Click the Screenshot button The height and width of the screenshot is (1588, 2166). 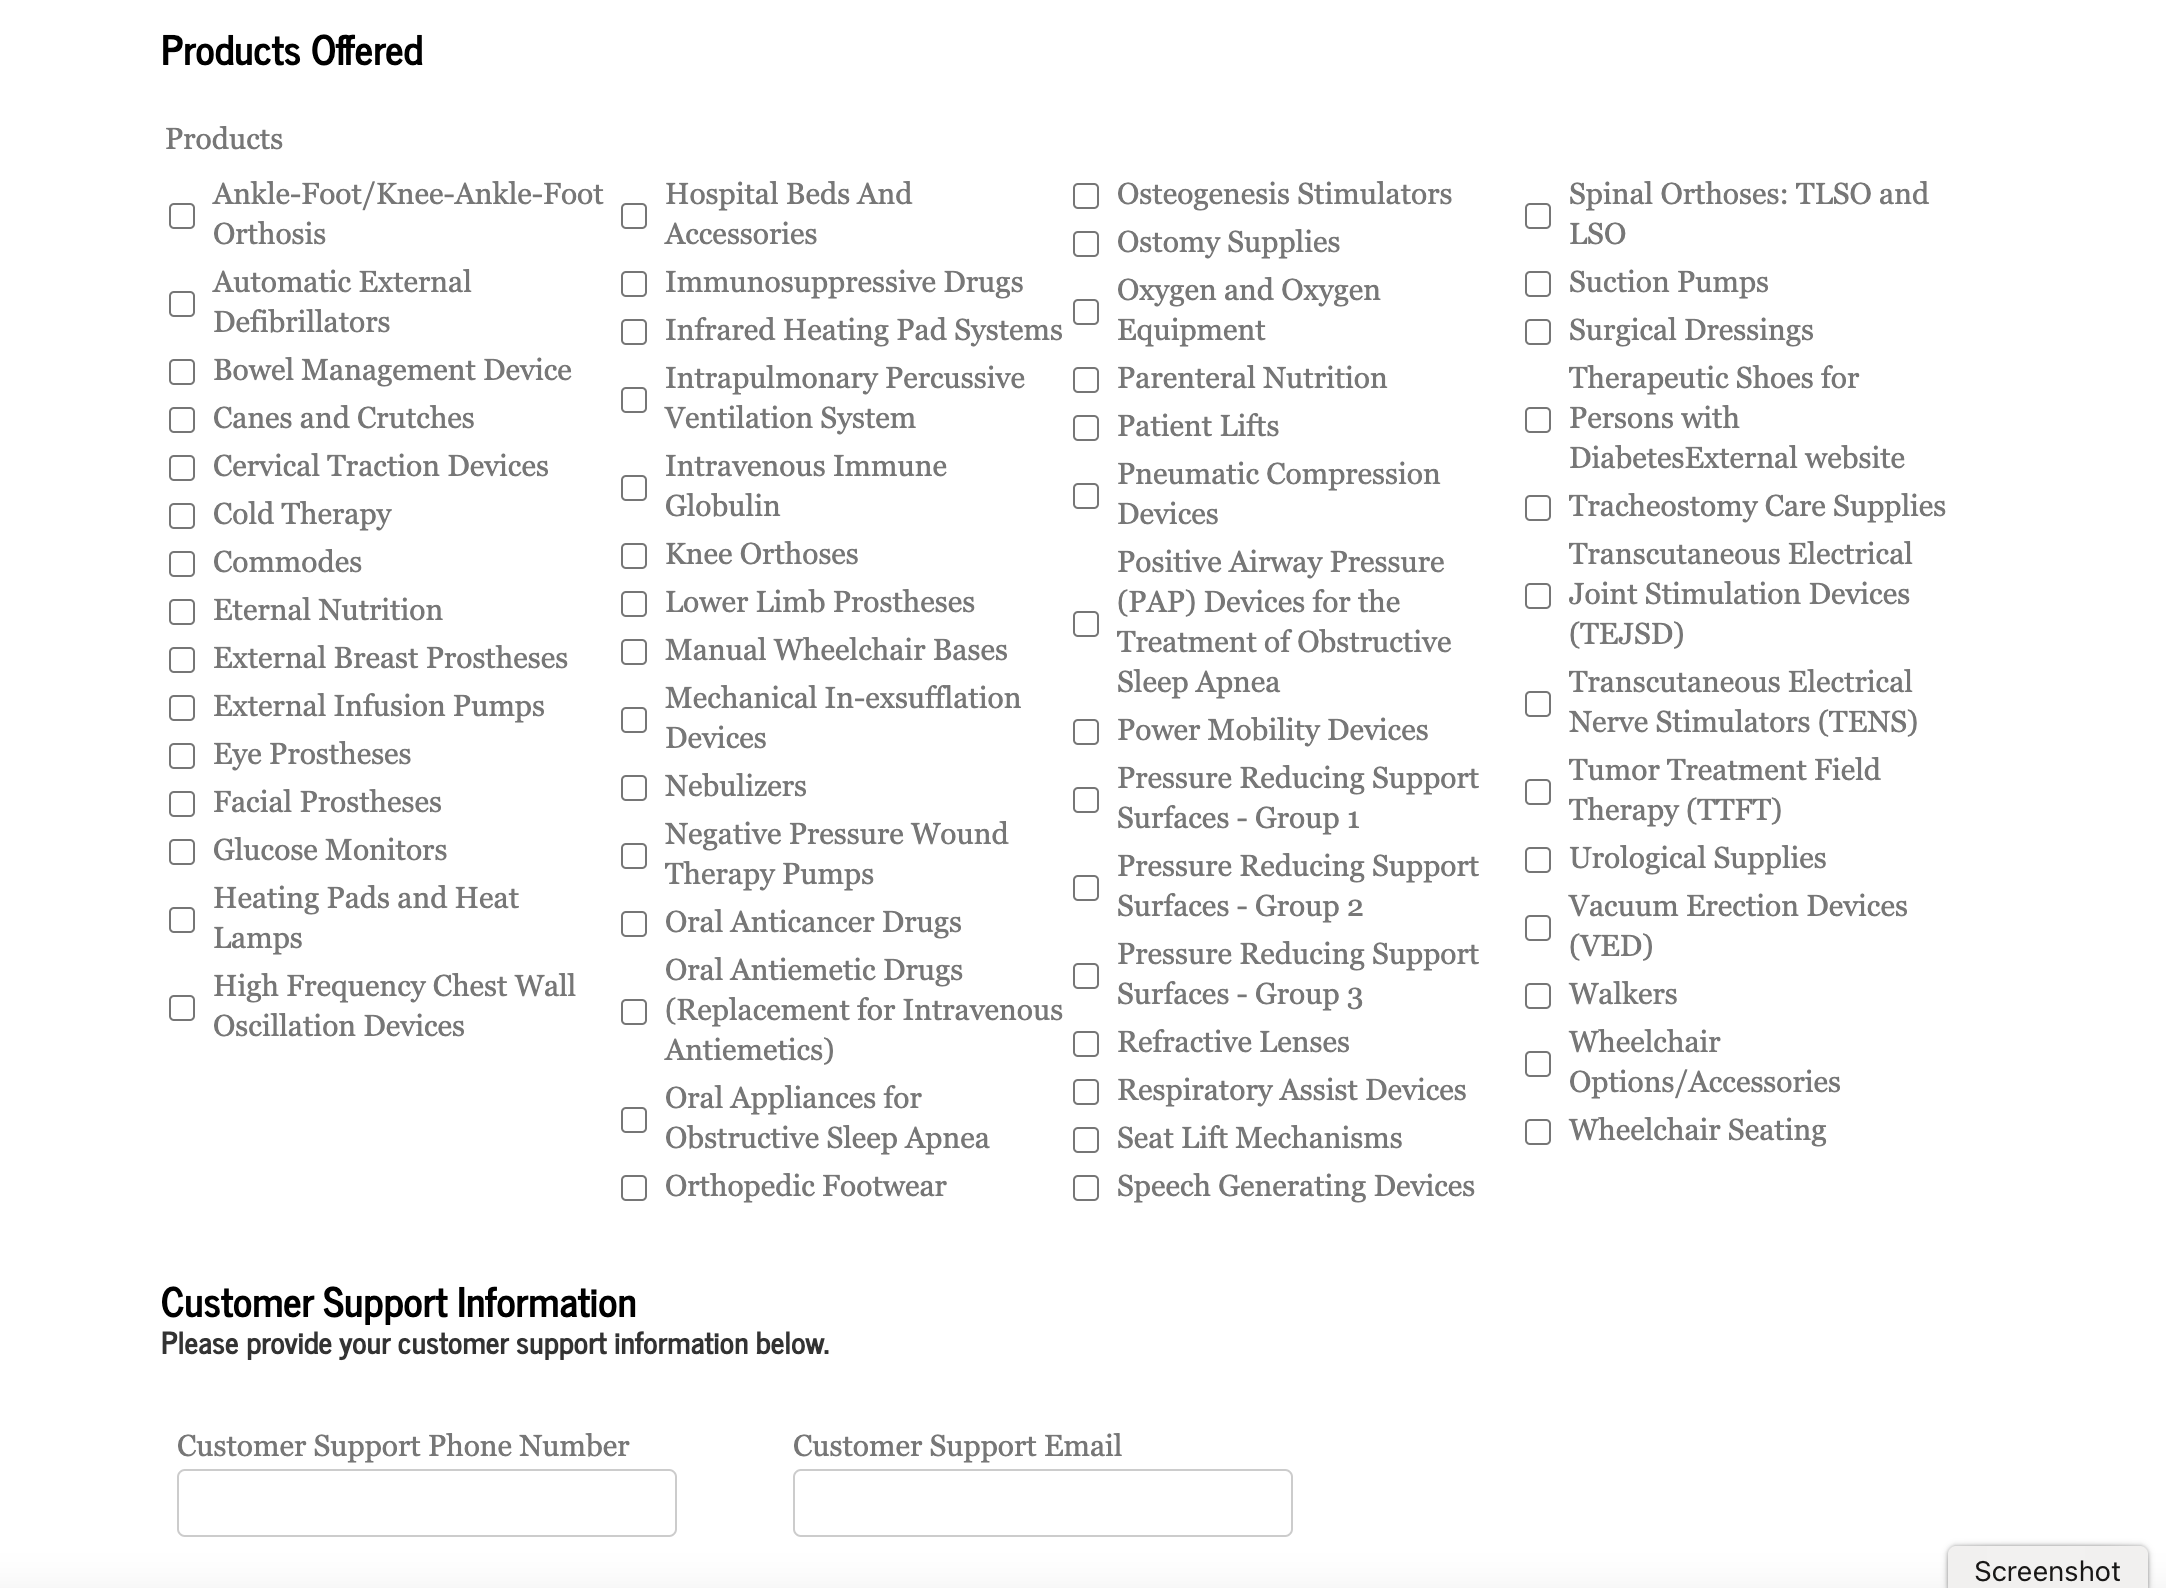tap(2046, 1570)
